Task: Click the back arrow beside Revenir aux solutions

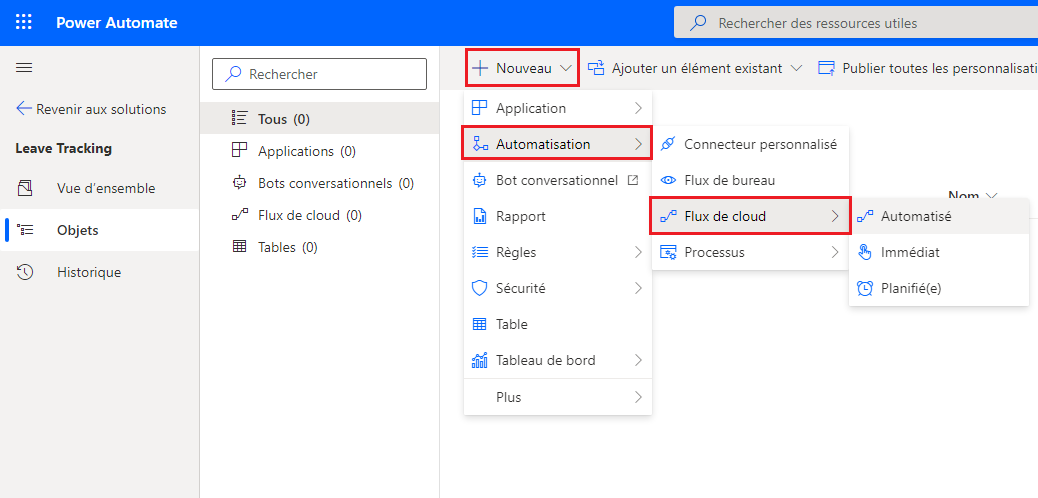Action: pos(24,109)
